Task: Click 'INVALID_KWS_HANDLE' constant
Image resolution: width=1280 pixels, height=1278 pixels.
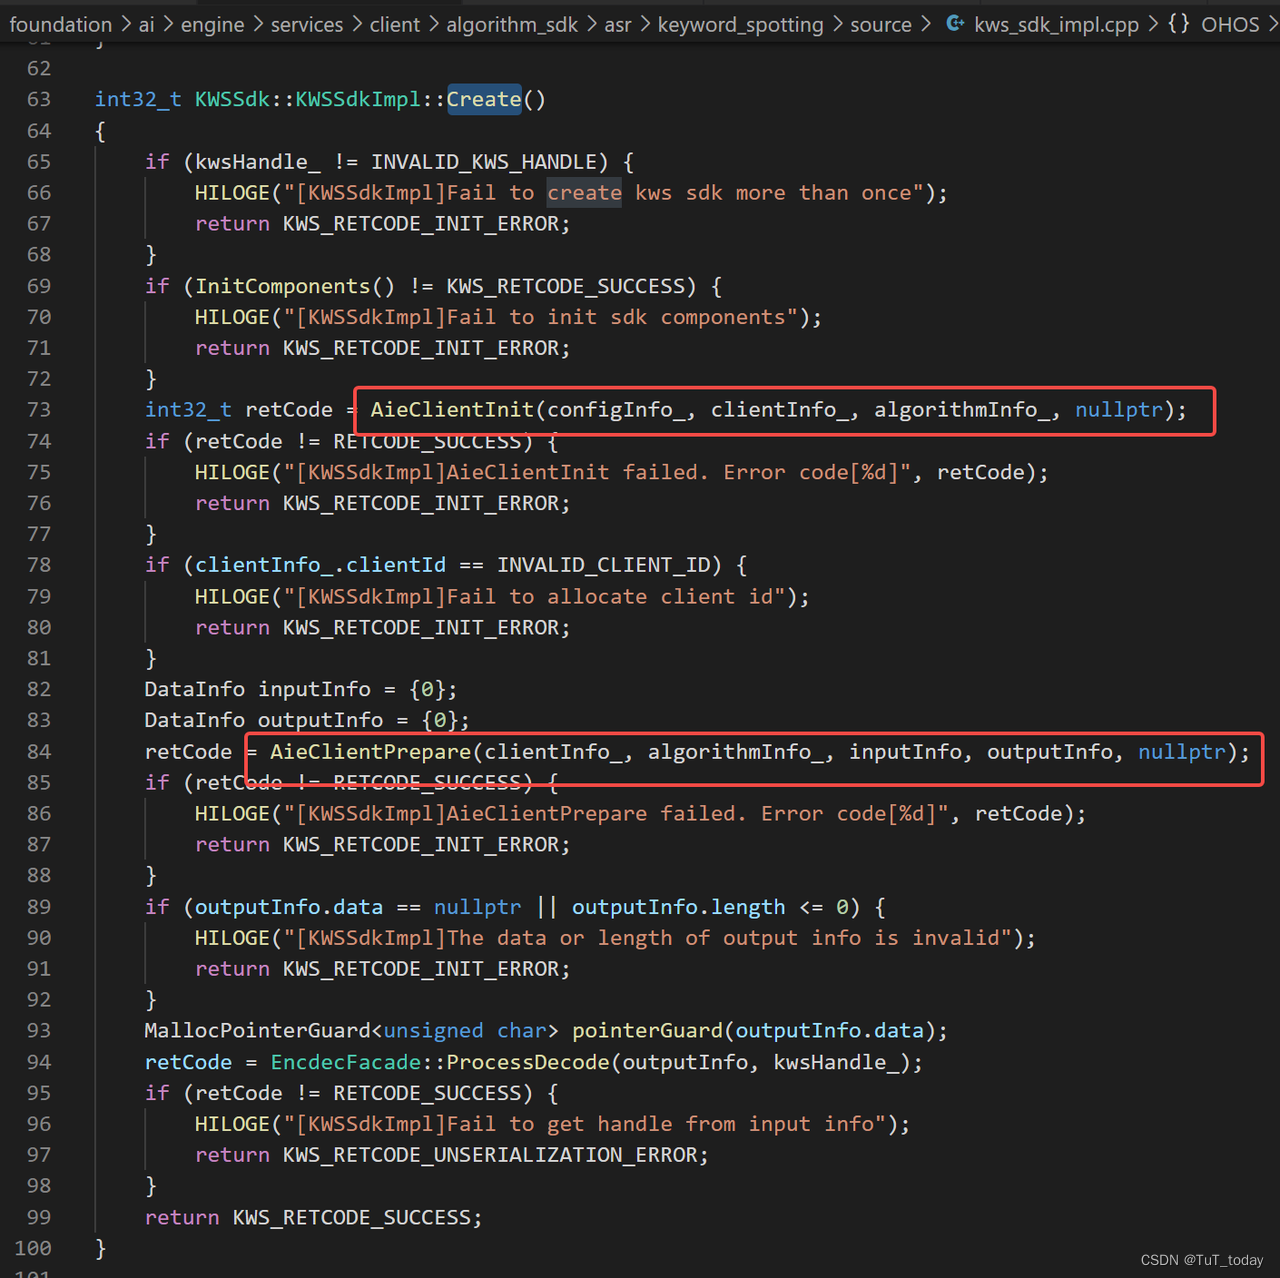Action: (484, 161)
